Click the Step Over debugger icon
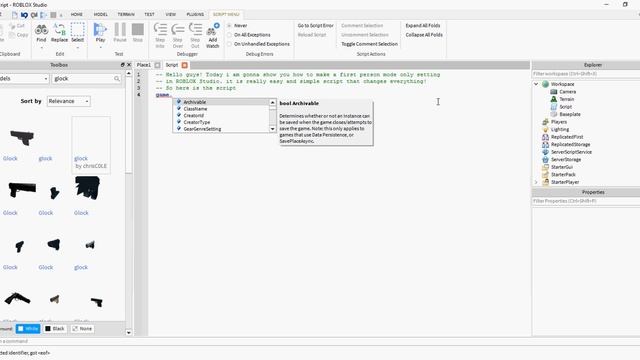Screen dimensions: 640x360 178,29
